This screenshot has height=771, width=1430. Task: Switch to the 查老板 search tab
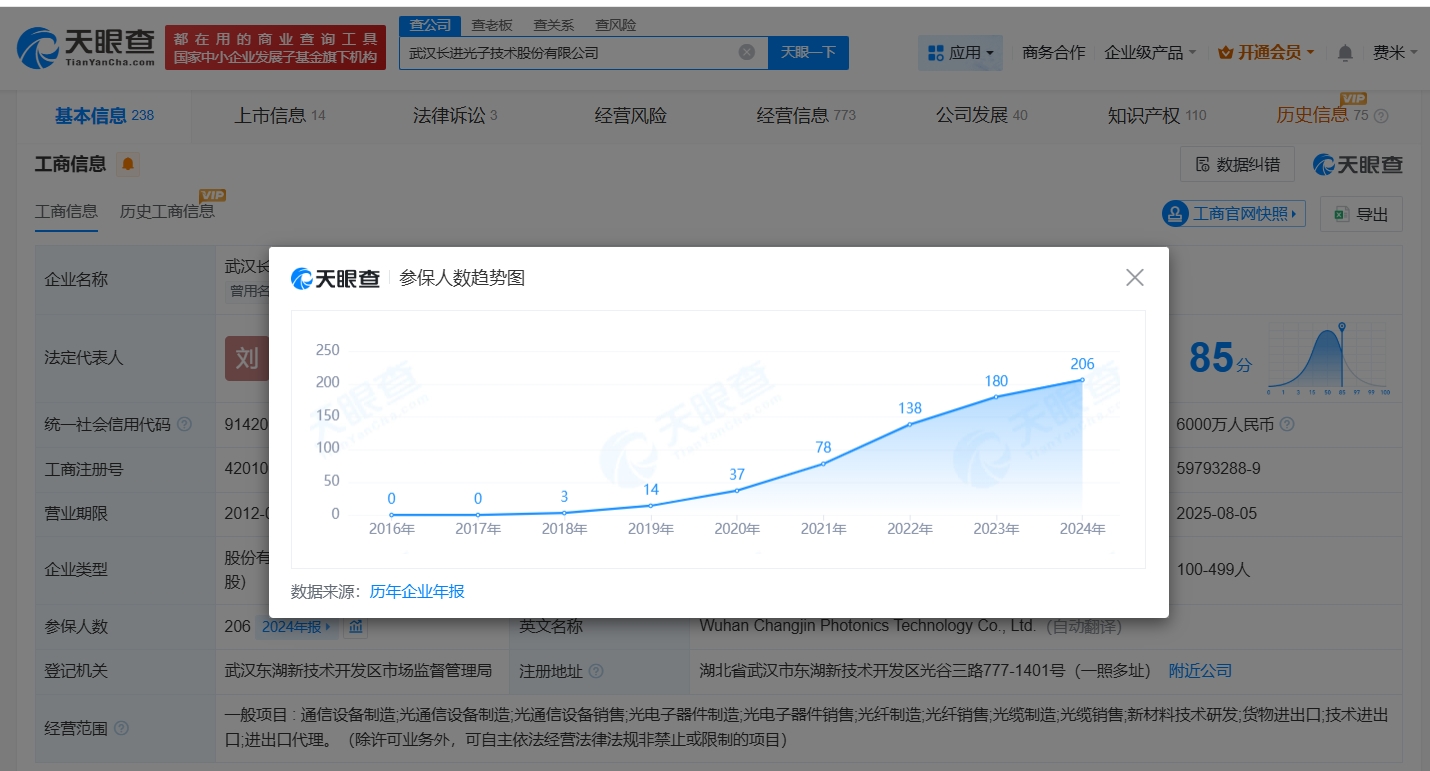pos(492,25)
